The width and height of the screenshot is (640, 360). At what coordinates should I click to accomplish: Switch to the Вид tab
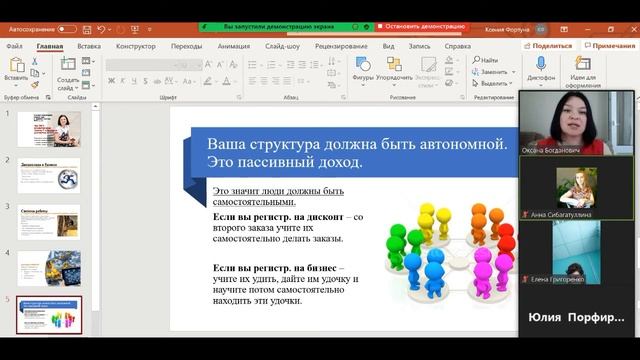click(x=389, y=46)
